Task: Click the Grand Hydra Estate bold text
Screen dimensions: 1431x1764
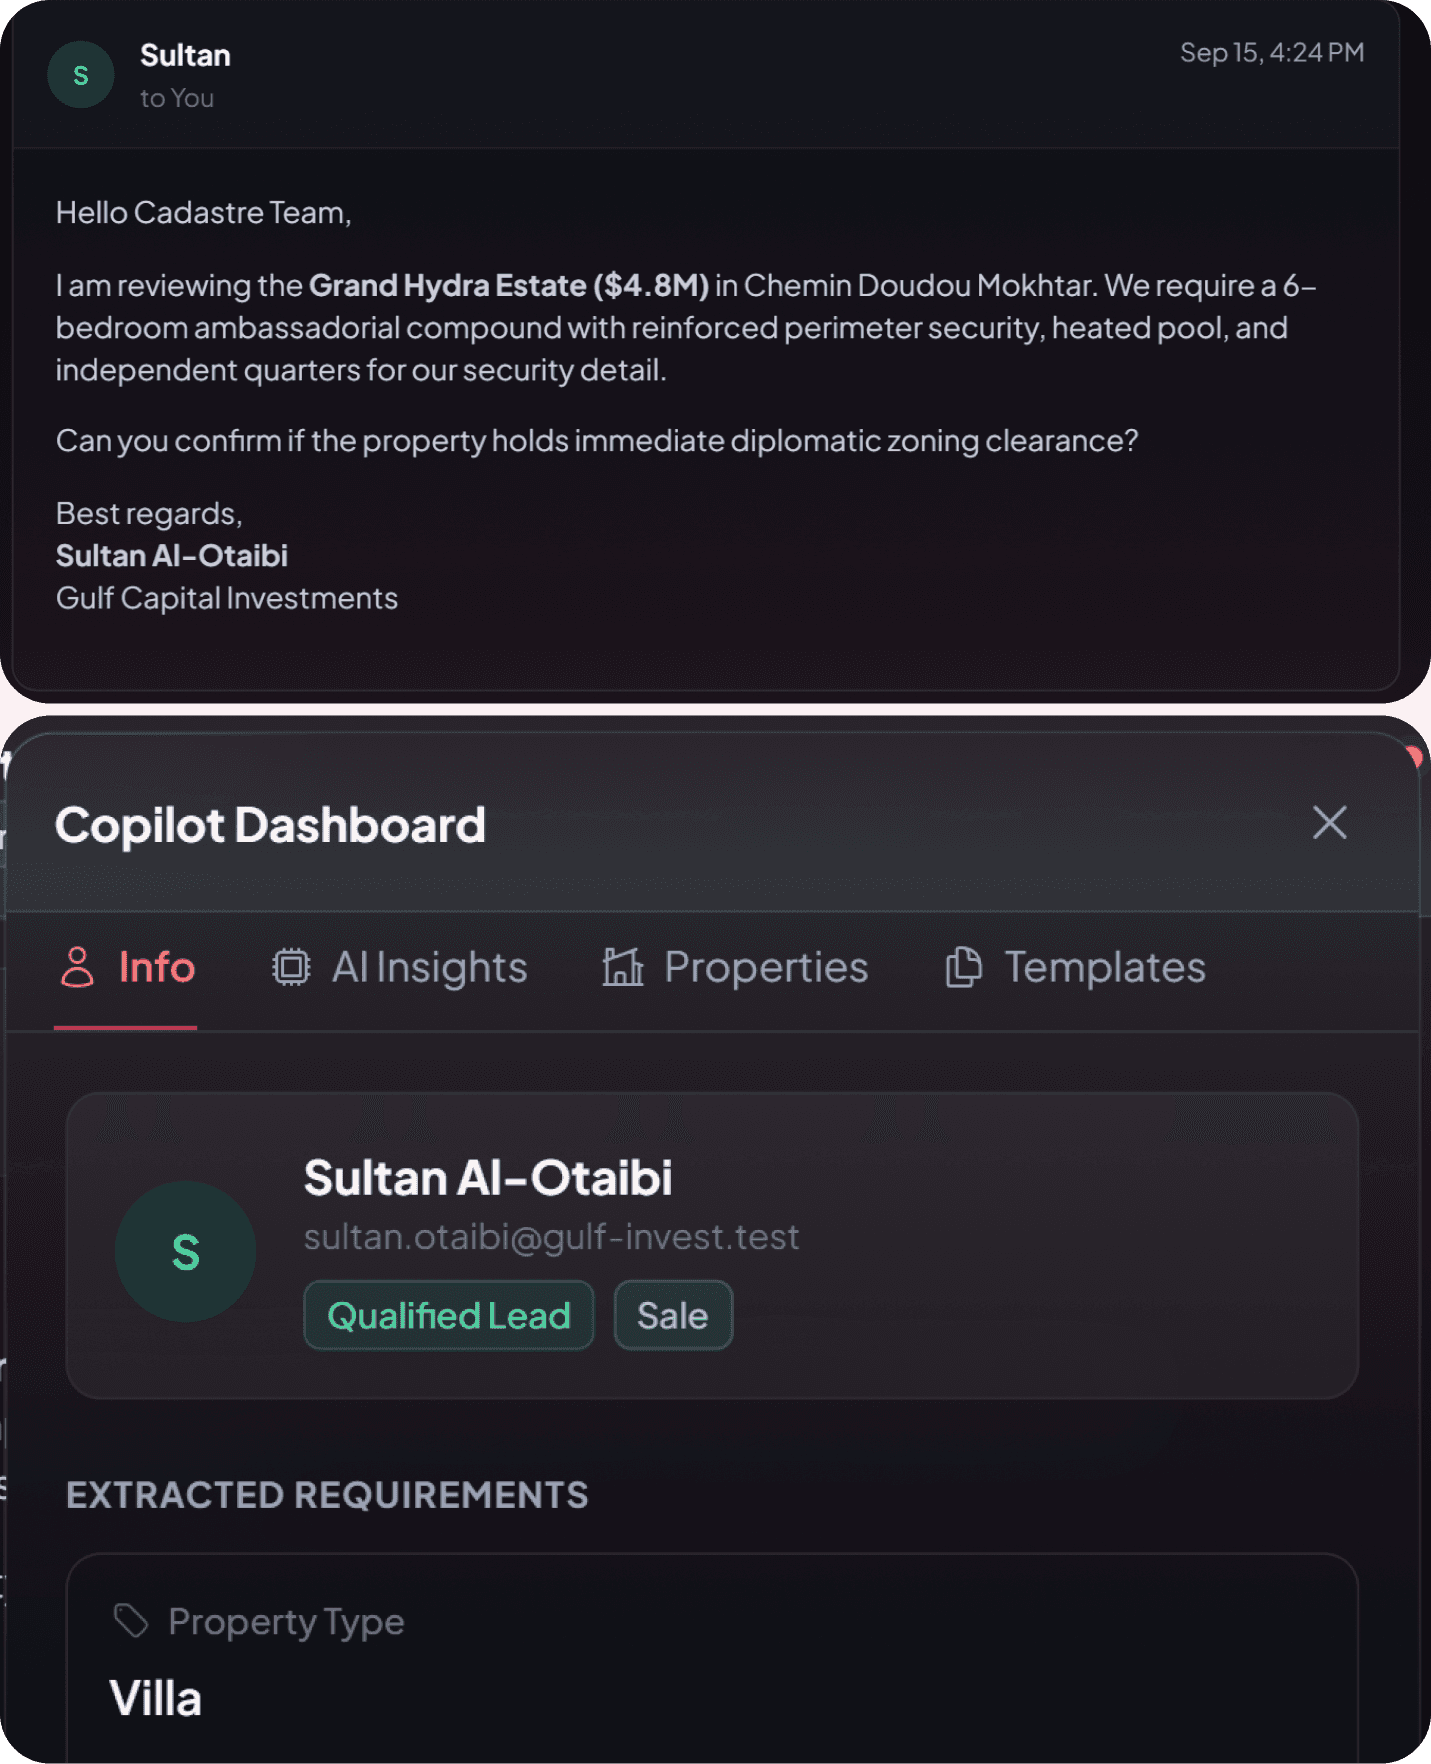Action: pyautogui.click(x=447, y=285)
